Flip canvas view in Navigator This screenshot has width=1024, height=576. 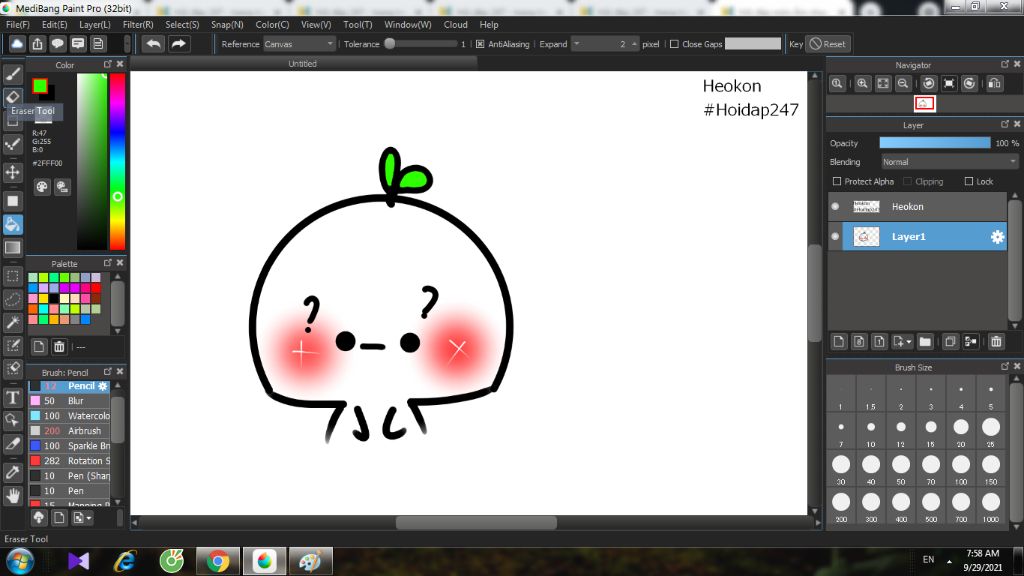(x=995, y=84)
